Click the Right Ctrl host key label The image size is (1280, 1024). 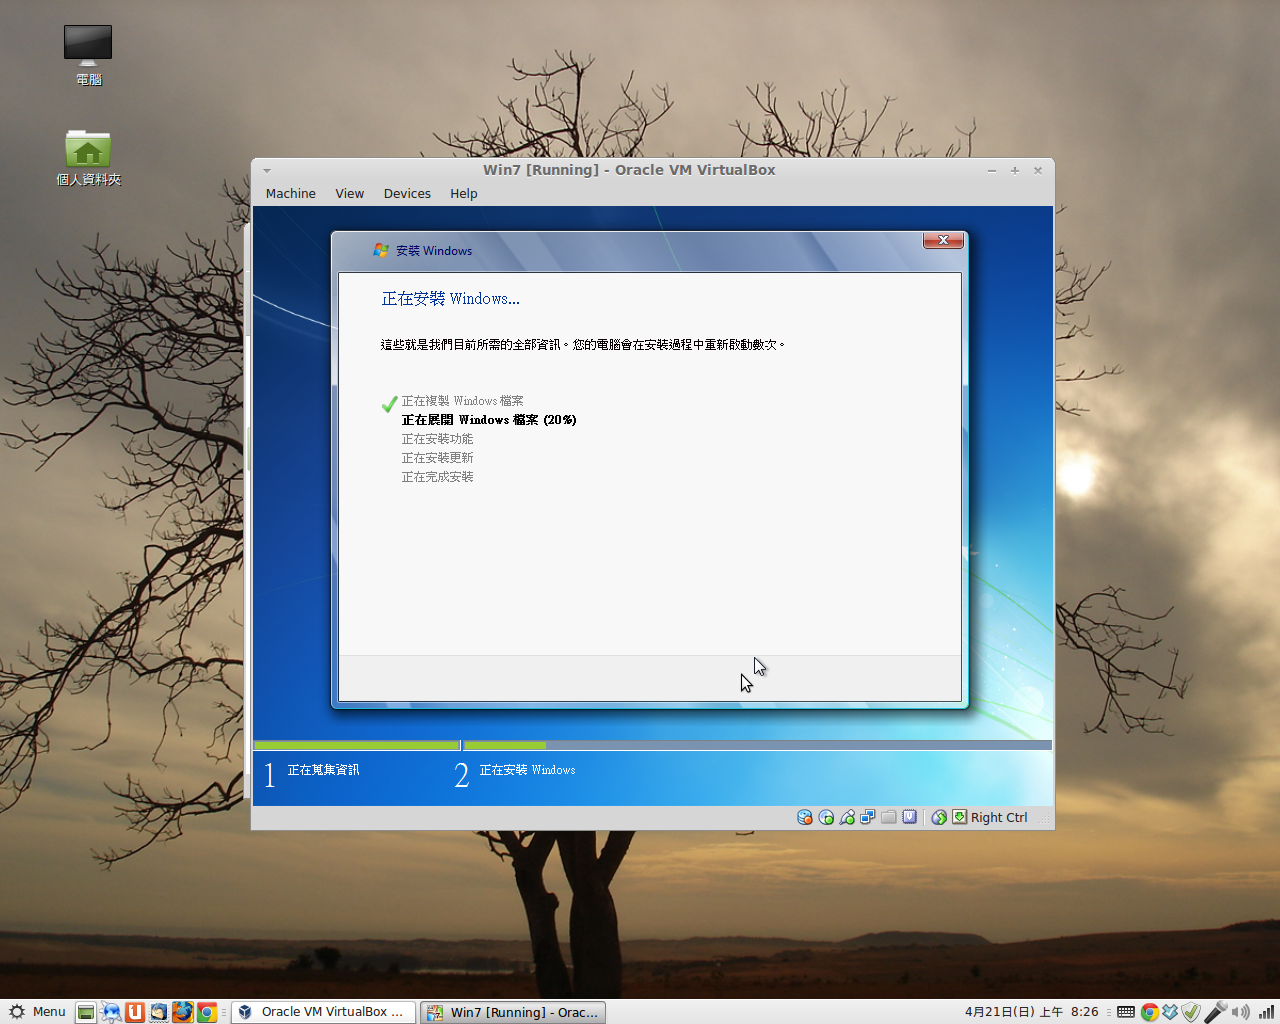pyautogui.click(x=999, y=817)
